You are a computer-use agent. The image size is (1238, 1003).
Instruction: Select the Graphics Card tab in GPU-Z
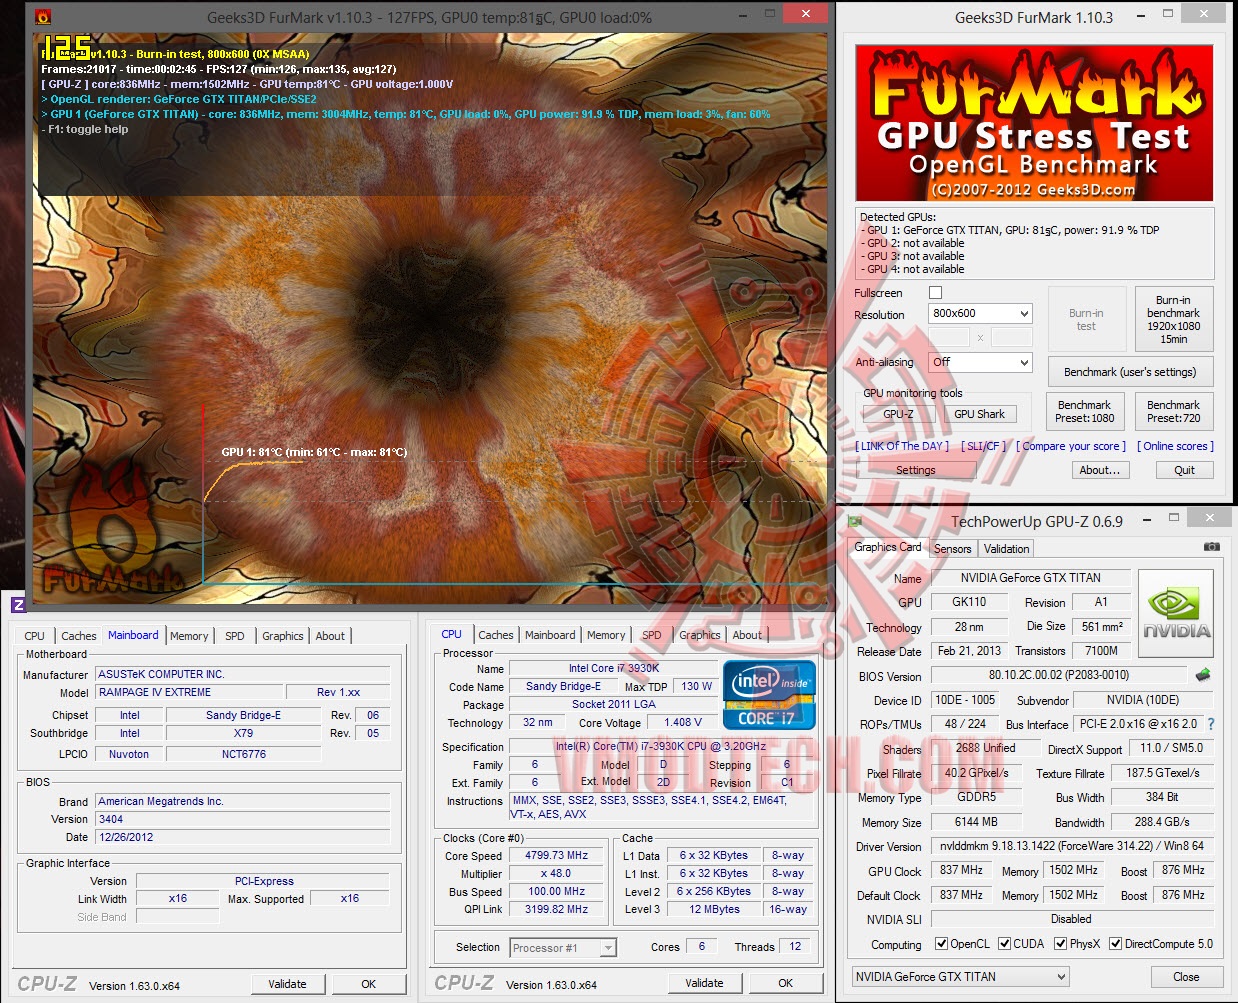pos(887,547)
